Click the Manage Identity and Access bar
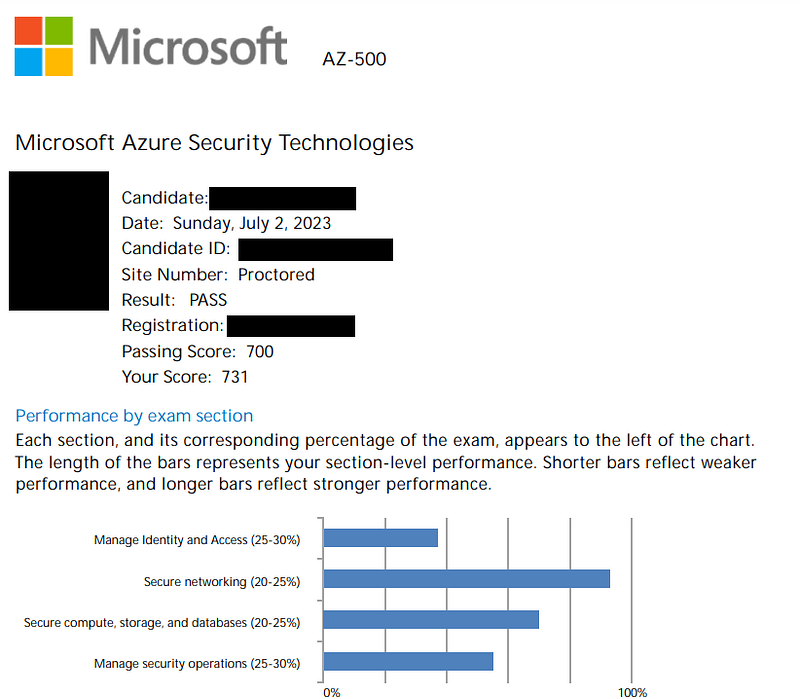Viewport: 800px width, 699px height. [381, 538]
